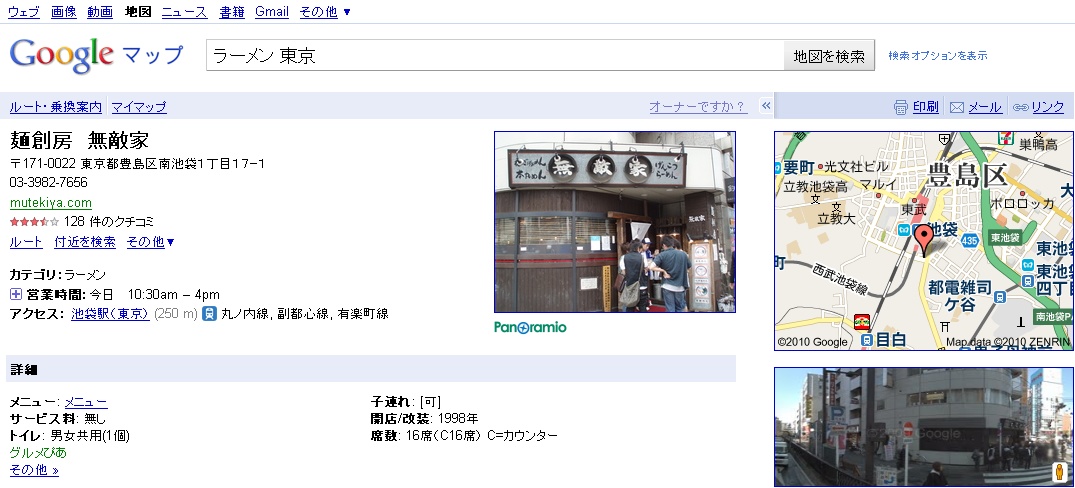Open the Gmail navigation item
The image size is (1075, 488).
[x=271, y=12]
